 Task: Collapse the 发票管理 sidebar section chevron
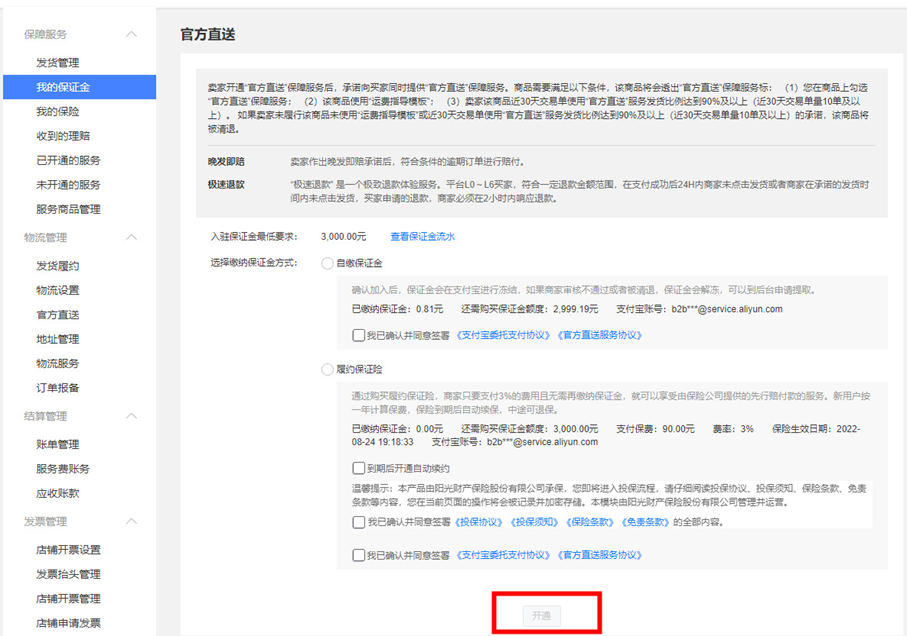coord(131,522)
